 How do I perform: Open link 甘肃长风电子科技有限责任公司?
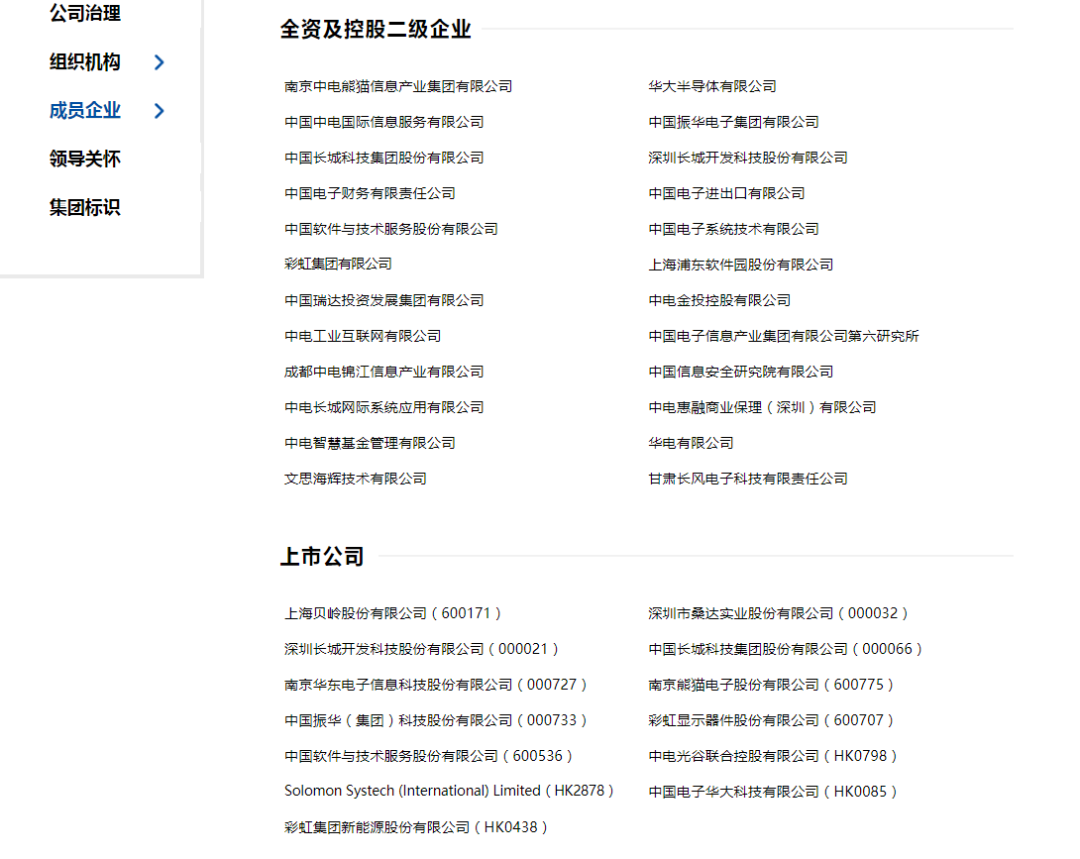tap(748, 479)
